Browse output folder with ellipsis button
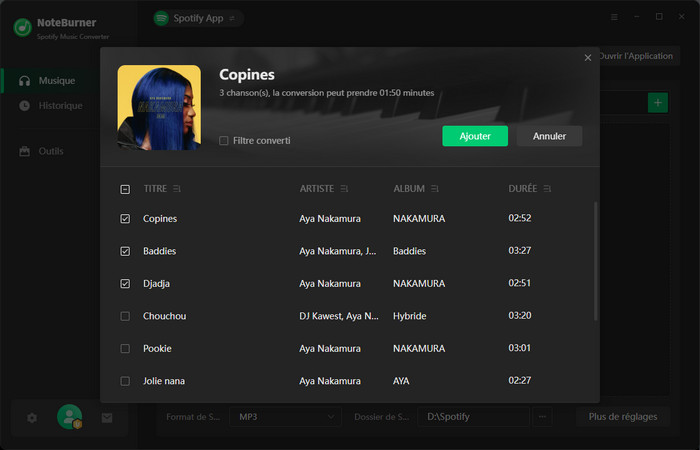The height and width of the screenshot is (450, 700). tap(542, 417)
